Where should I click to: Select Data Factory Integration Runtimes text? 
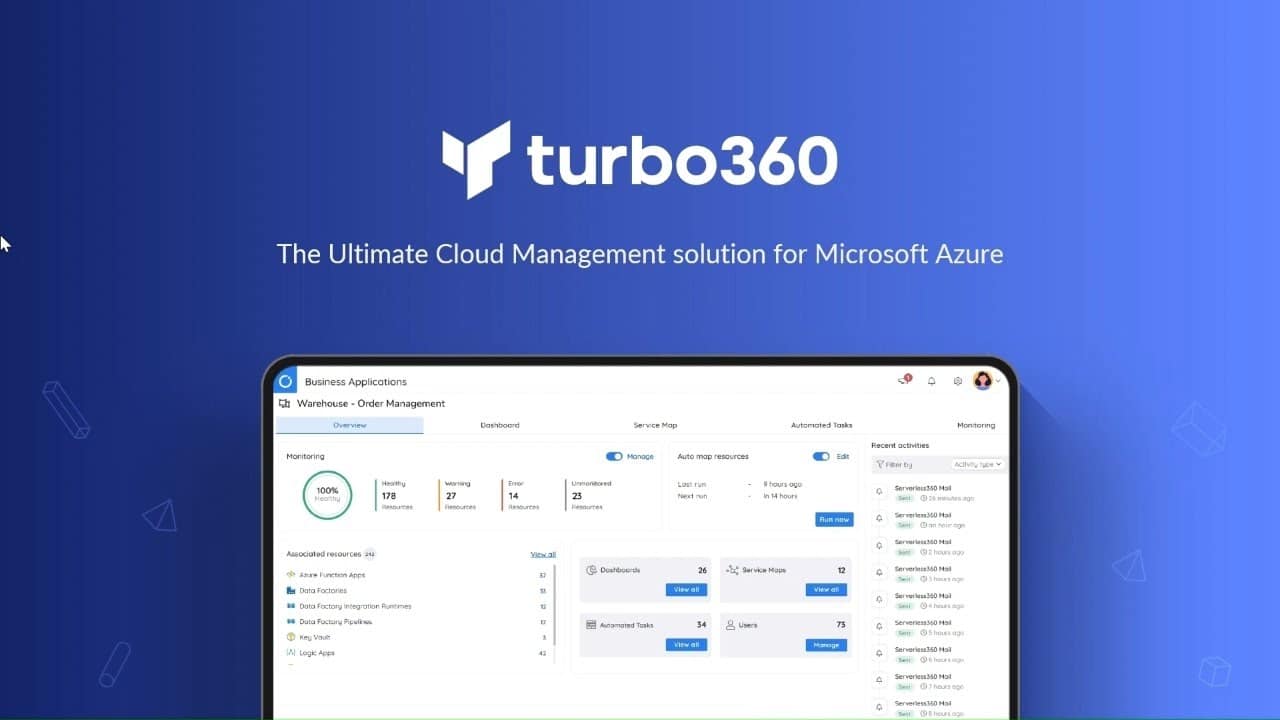[x=355, y=606]
